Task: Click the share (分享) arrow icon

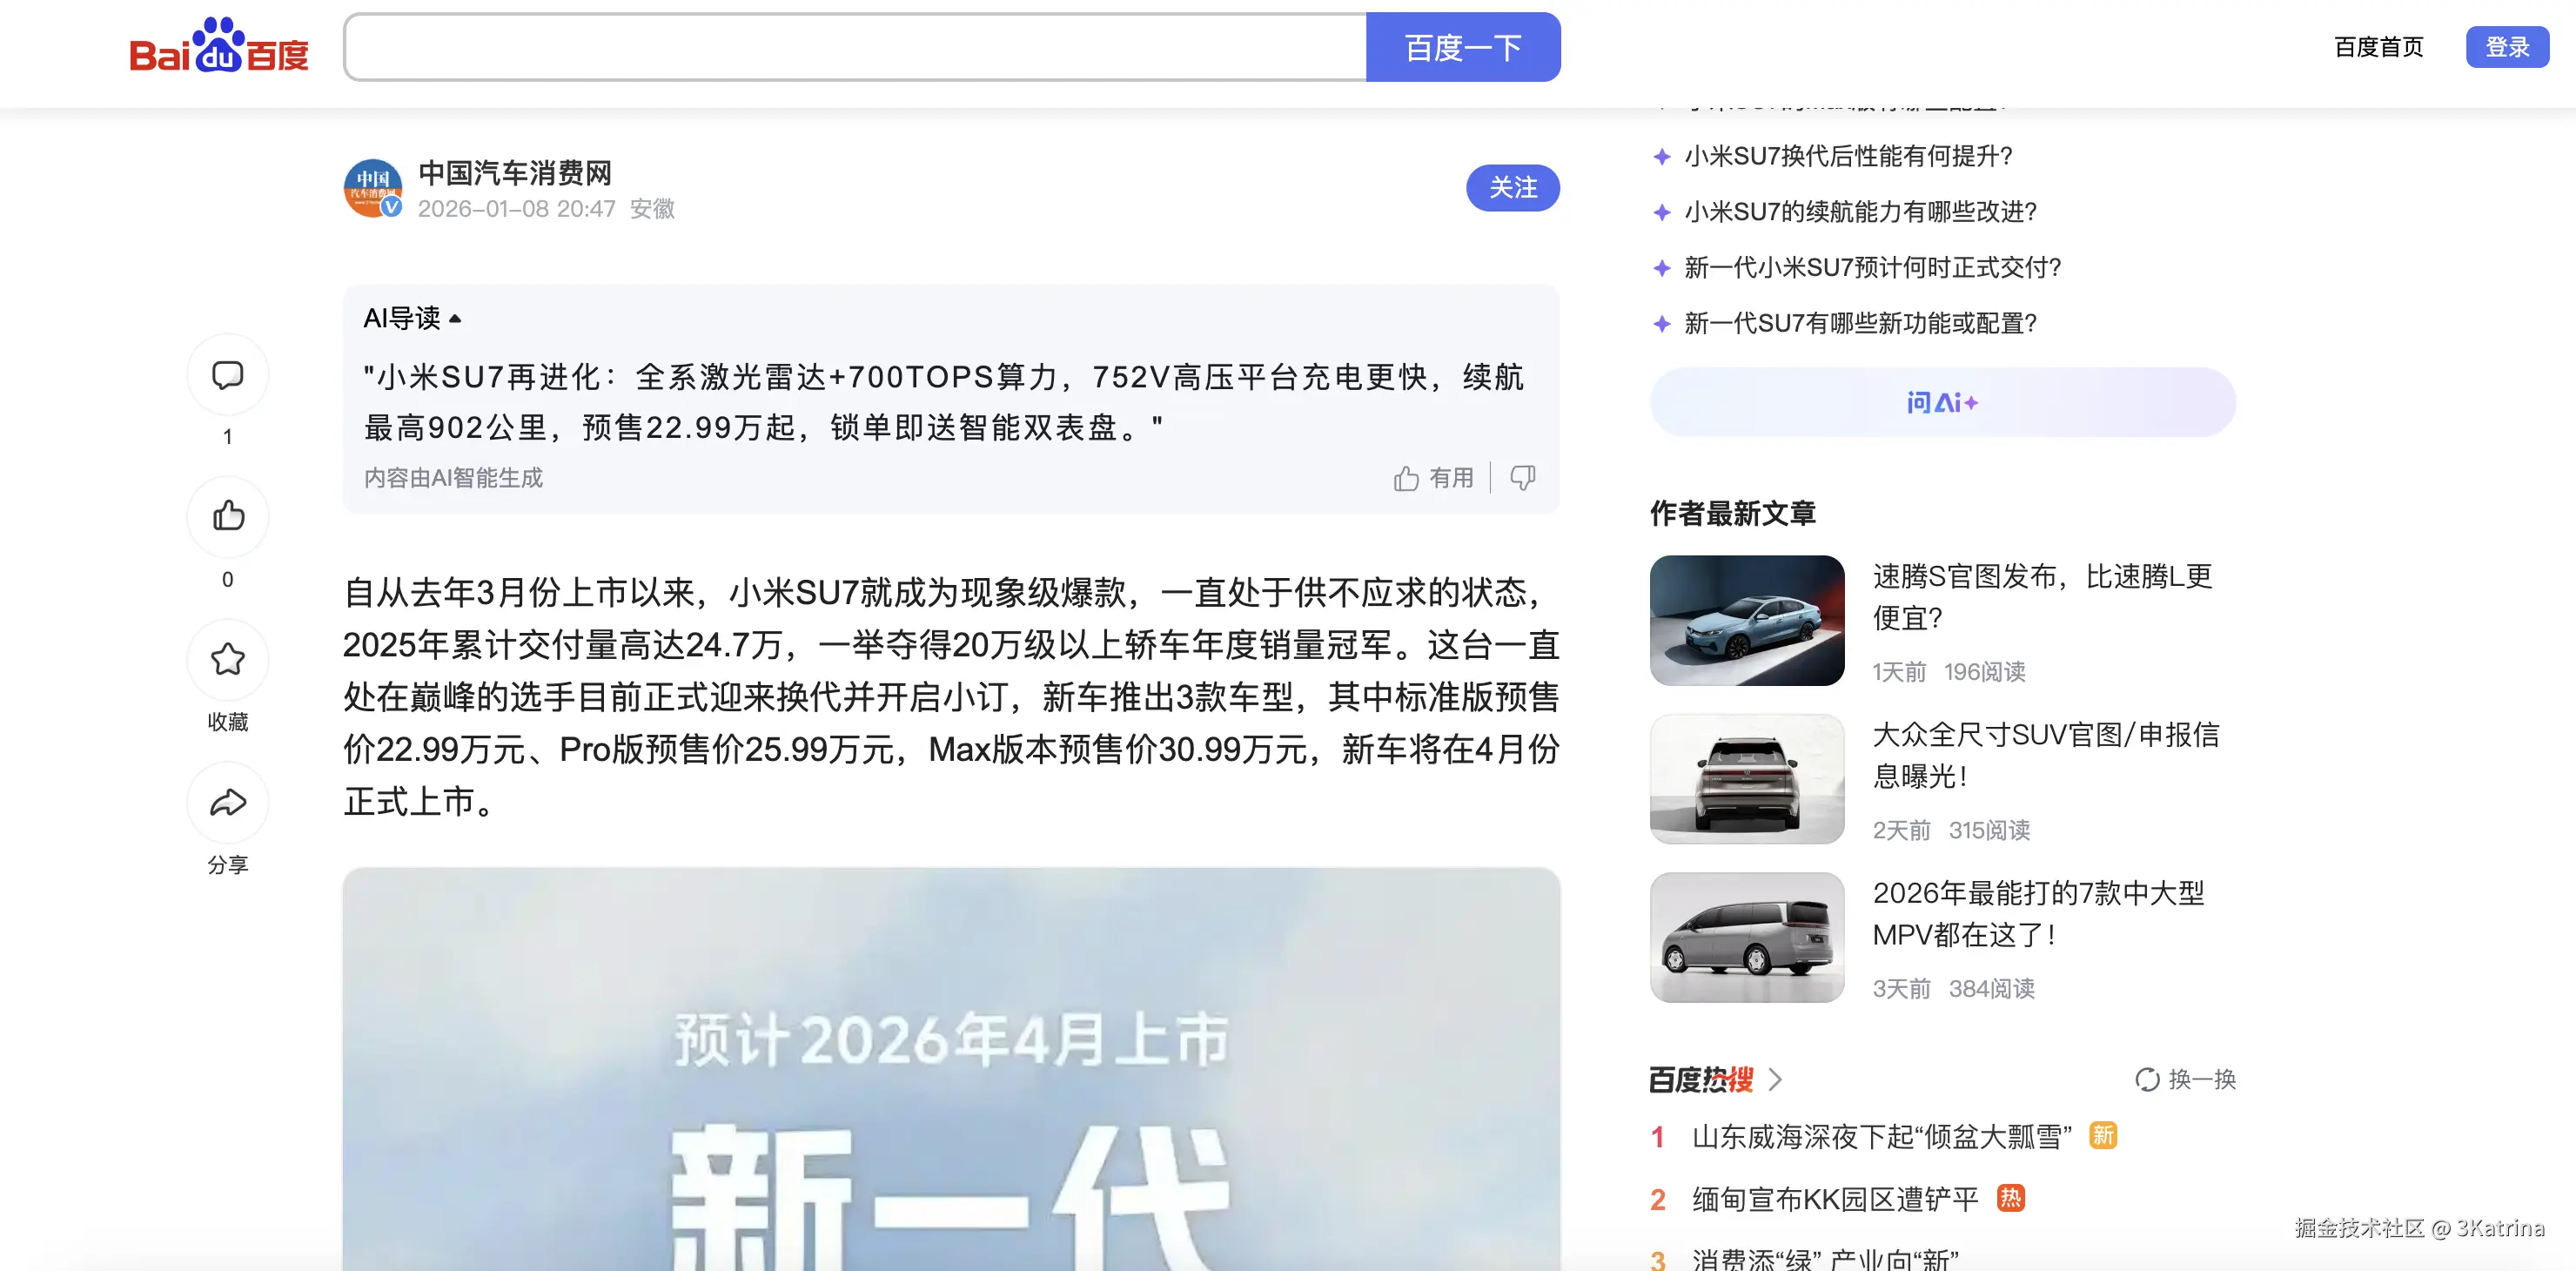Action: point(228,802)
